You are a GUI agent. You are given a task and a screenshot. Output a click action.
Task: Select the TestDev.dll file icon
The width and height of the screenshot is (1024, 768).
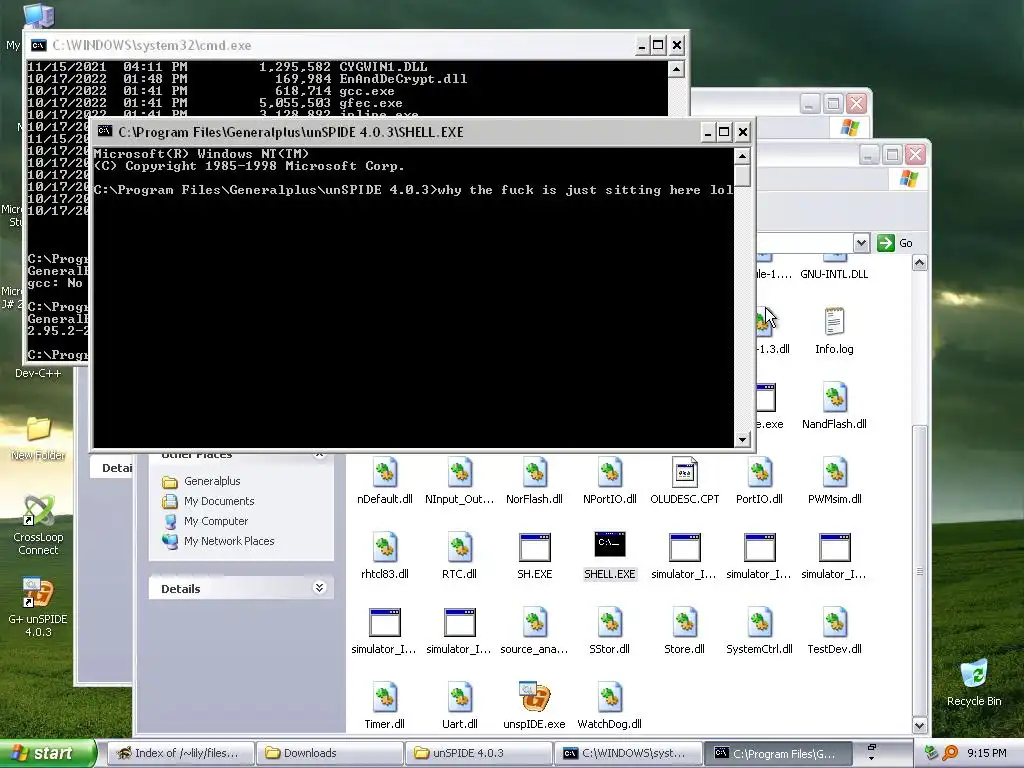pos(835,622)
